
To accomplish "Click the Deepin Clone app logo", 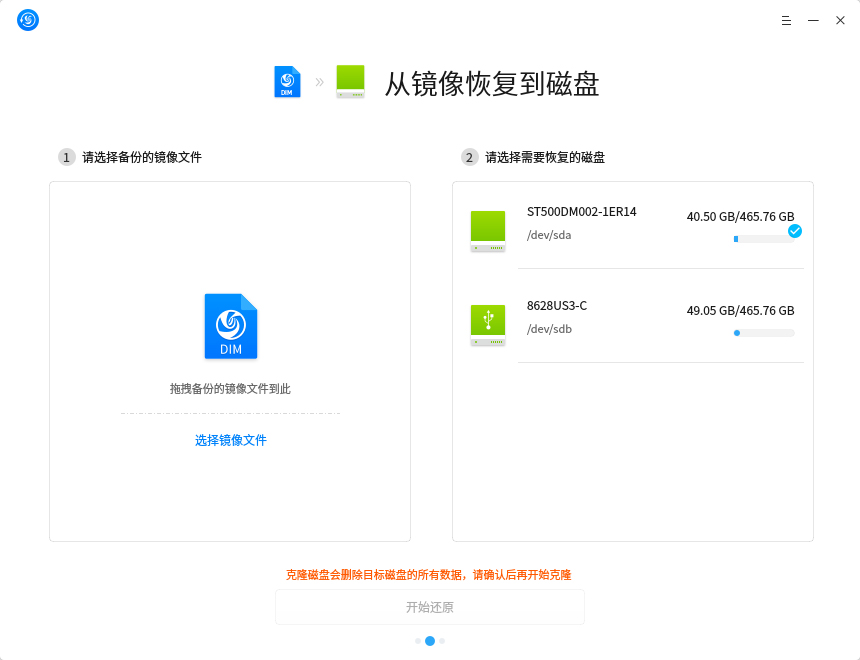I will pos(28,20).
